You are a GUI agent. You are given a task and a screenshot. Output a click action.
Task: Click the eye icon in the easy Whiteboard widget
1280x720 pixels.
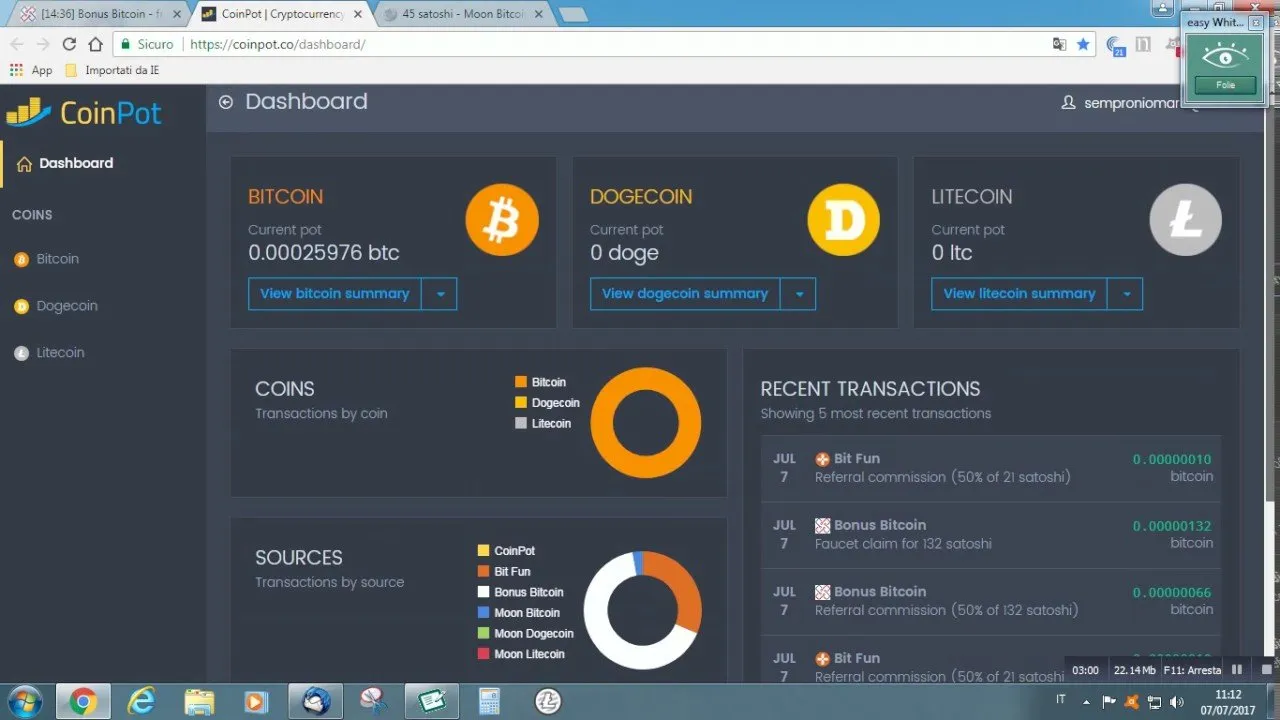(1225, 56)
